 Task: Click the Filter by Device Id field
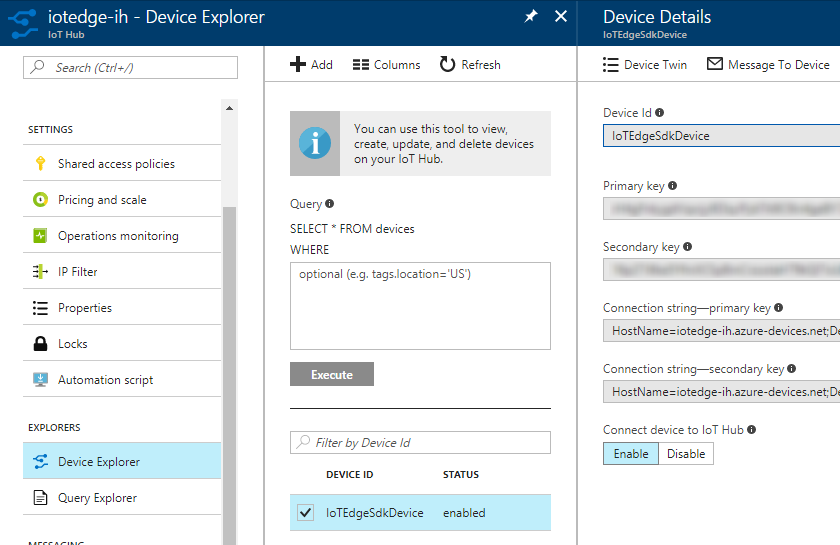pos(420,443)
